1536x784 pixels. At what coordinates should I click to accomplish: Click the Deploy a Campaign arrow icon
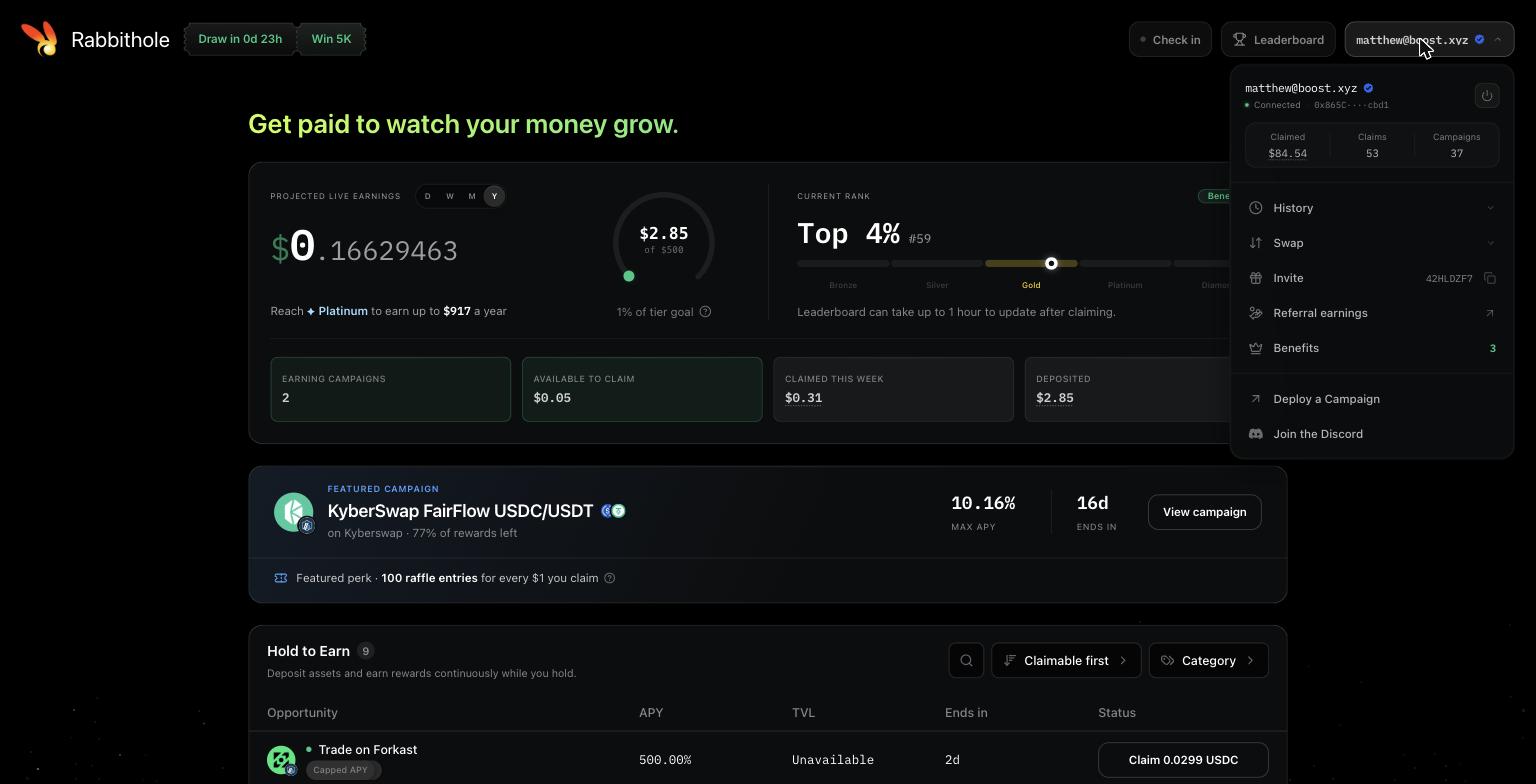1255,399
